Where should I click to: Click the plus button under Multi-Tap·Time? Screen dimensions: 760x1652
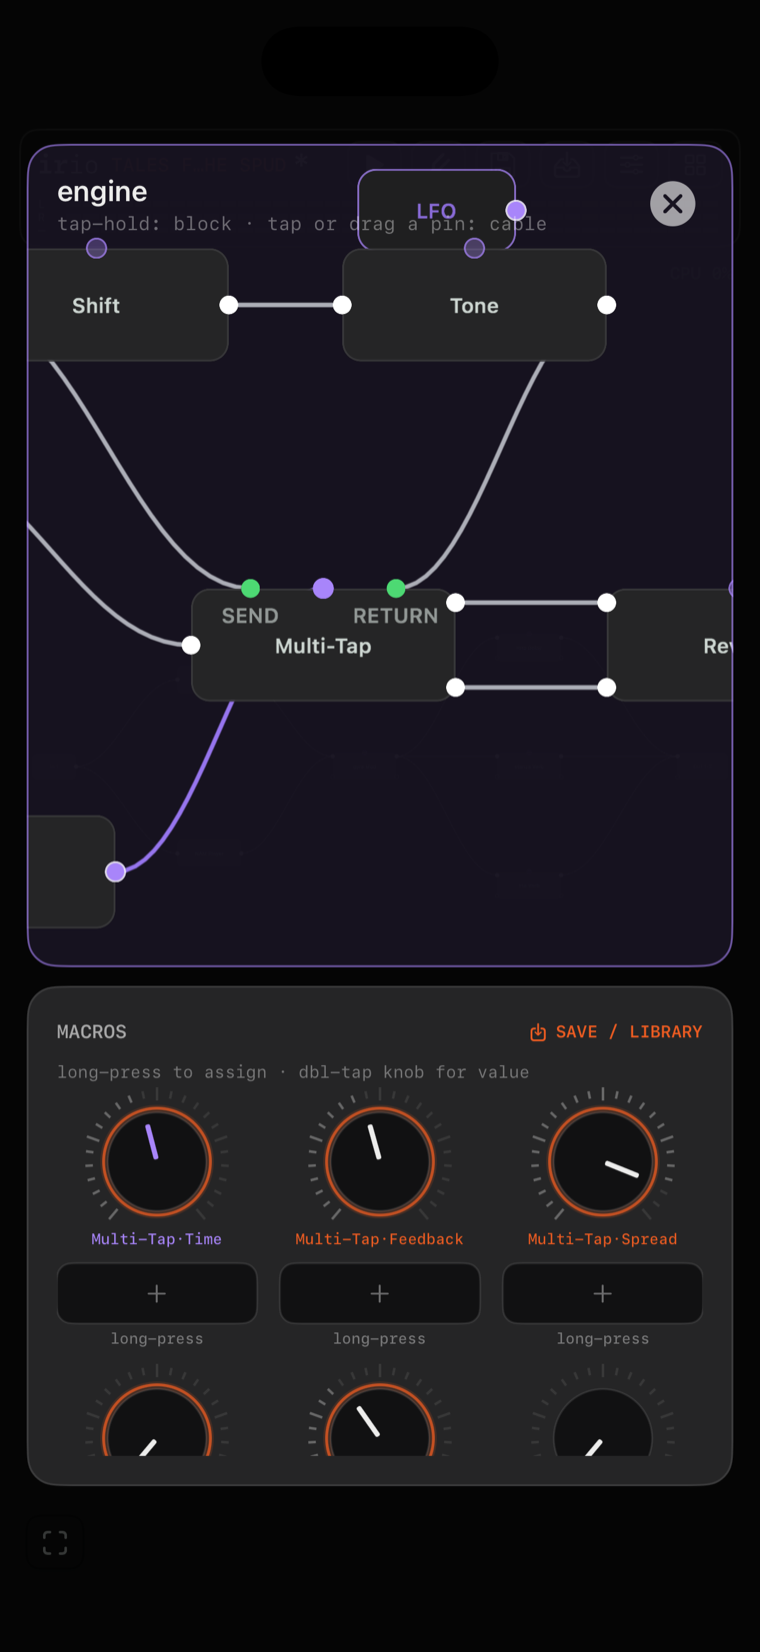coord(157,1293)
